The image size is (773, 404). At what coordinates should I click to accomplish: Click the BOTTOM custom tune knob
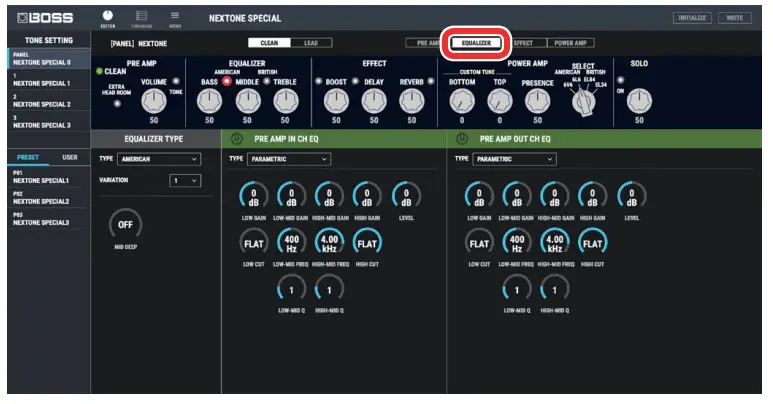pyautogui.click(x=462, y=101)
